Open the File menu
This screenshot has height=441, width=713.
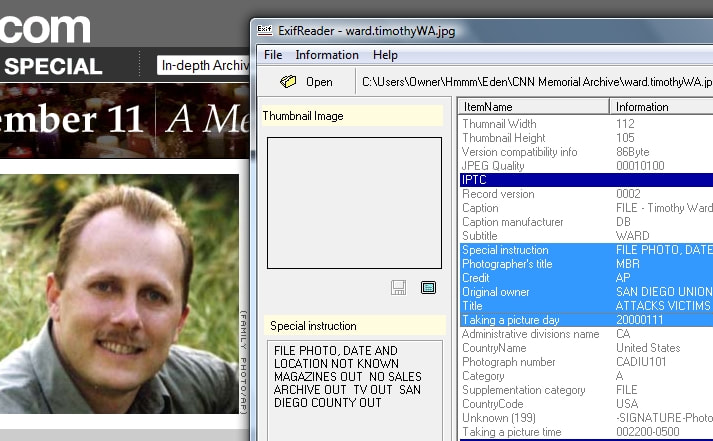pos(273,55)
